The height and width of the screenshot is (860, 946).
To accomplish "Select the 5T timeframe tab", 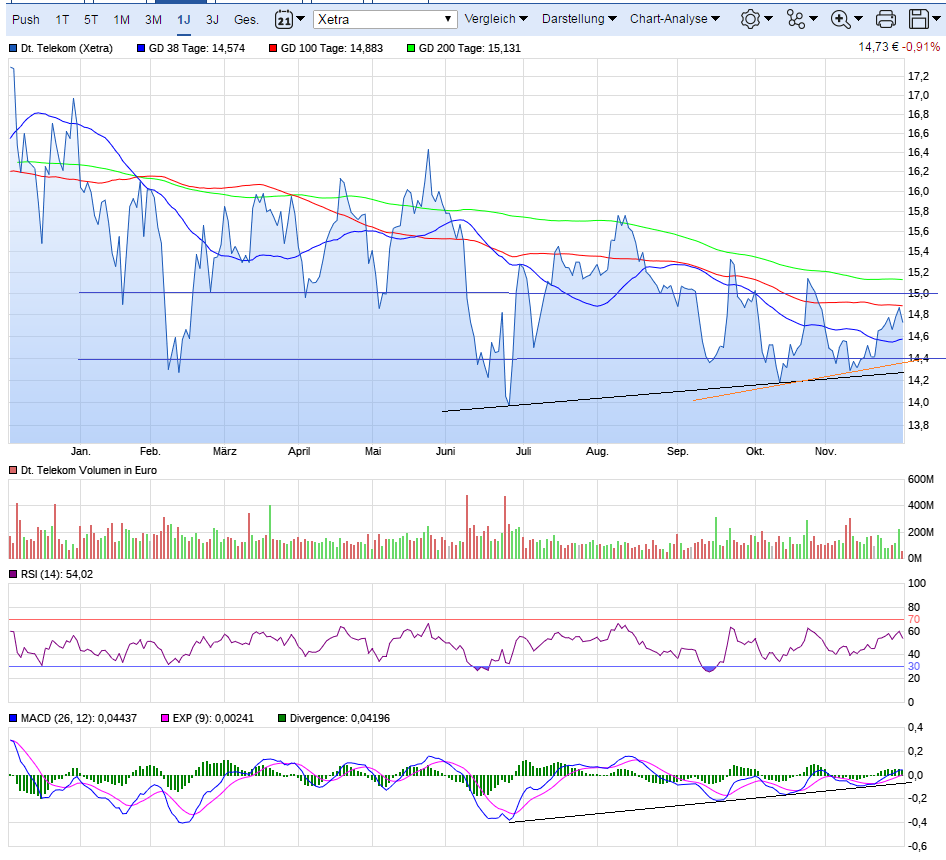I will (x=91, y=20).
